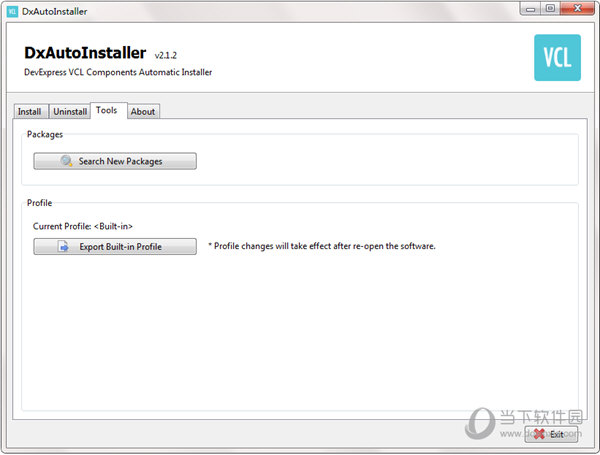The height and width of the screenshot is (455, 600).
Task: Click the VCL logo in the header
Action: 557,58
